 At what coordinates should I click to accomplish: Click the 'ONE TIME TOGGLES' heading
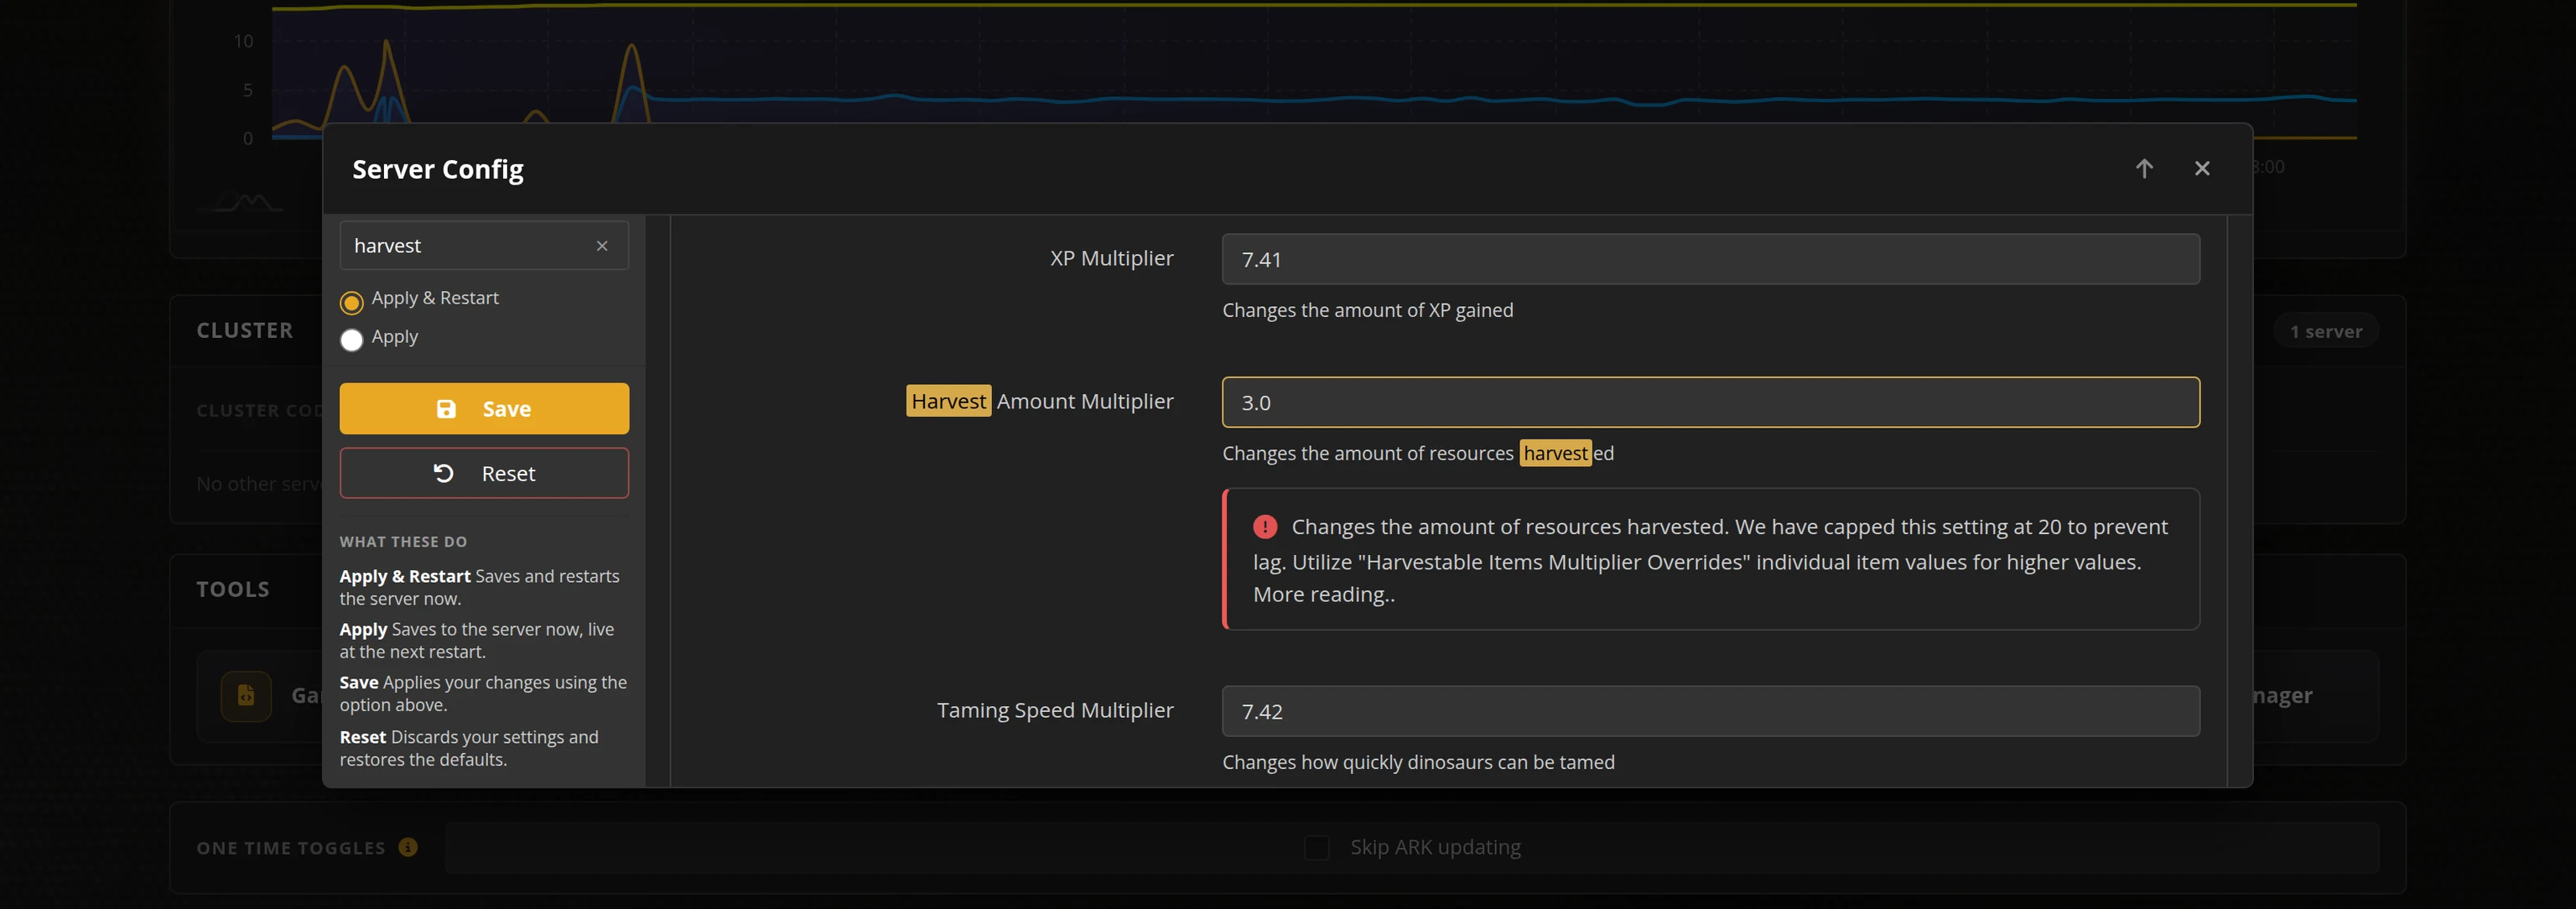pos(291,848)
